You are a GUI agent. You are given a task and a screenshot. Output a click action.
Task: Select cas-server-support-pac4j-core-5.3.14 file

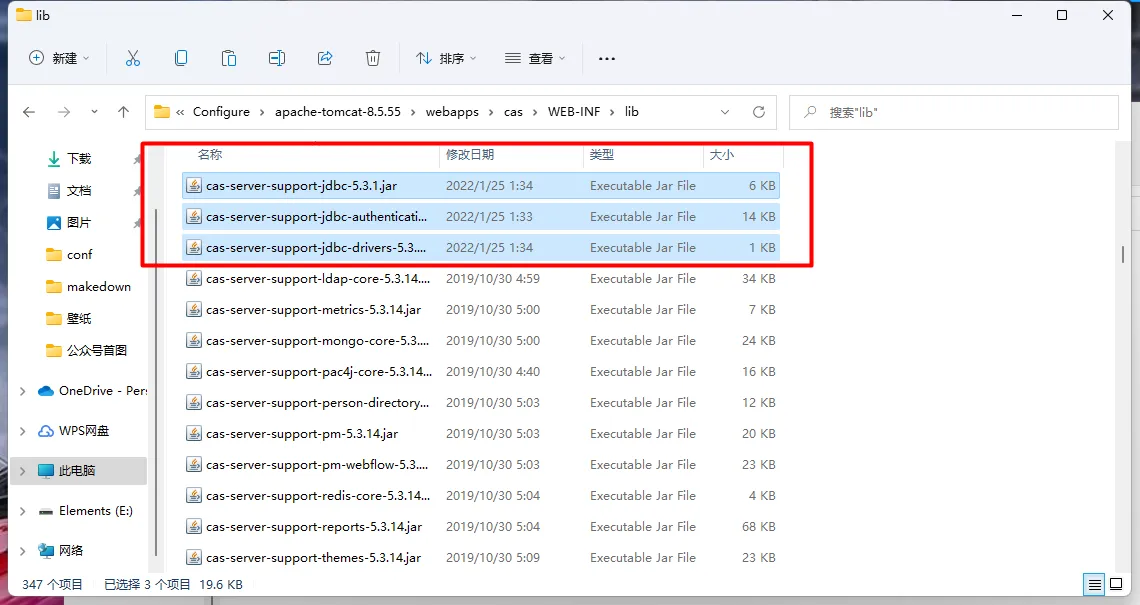(481, 372)
